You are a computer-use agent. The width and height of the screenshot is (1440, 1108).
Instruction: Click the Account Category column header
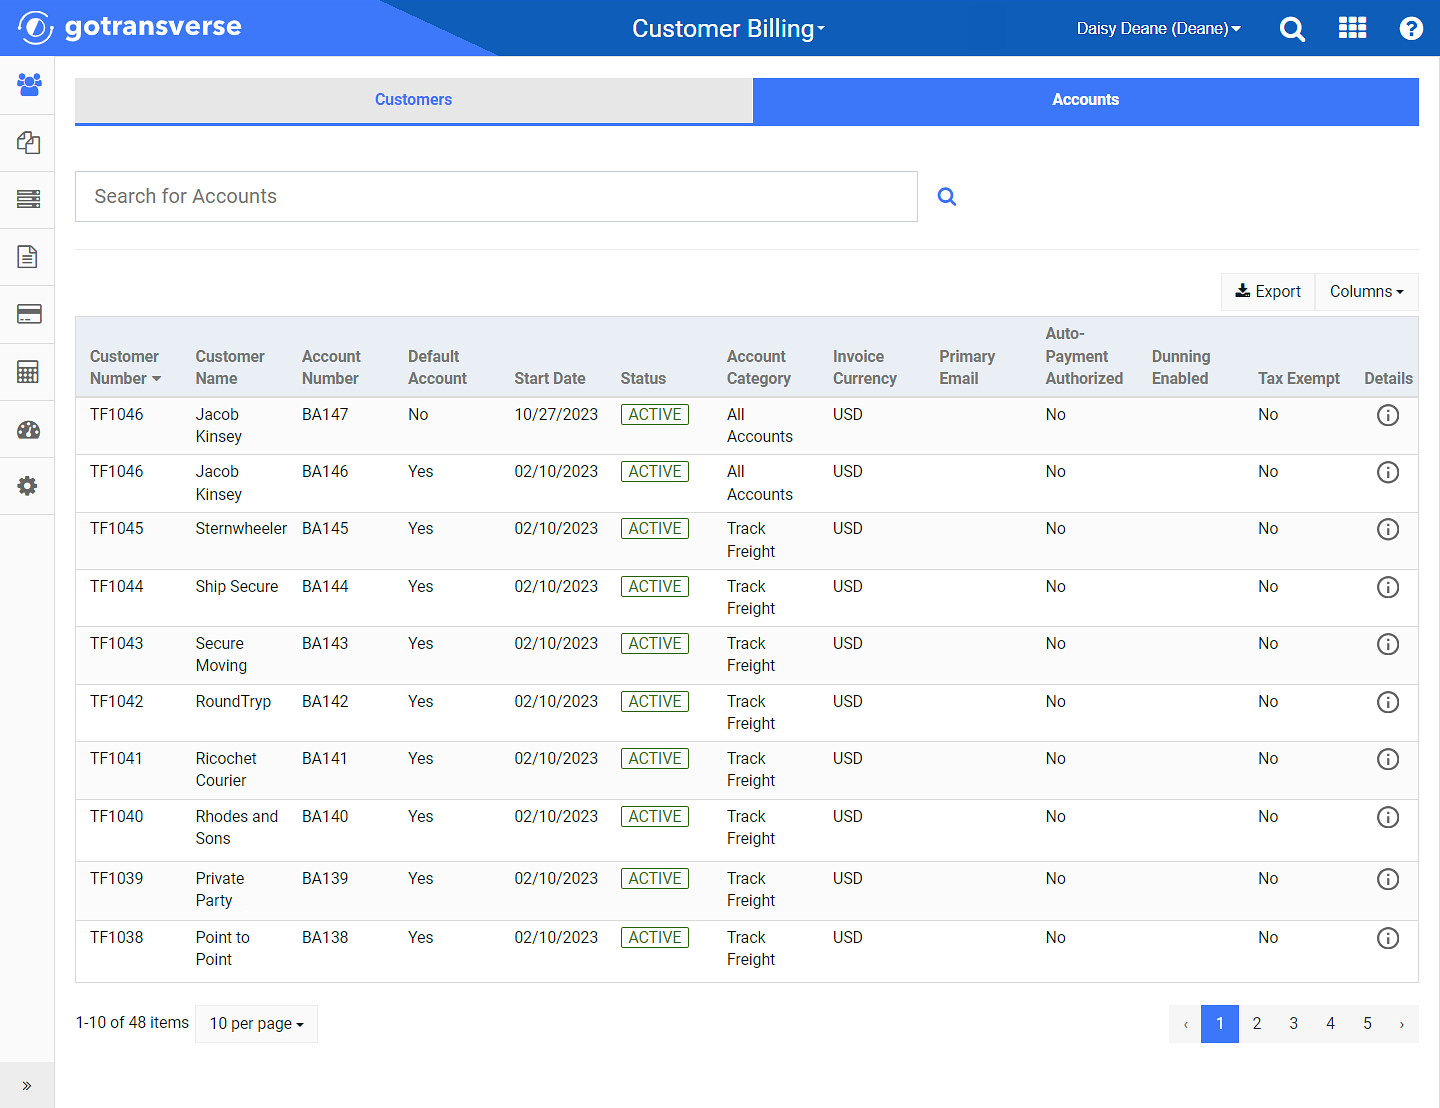759,367
